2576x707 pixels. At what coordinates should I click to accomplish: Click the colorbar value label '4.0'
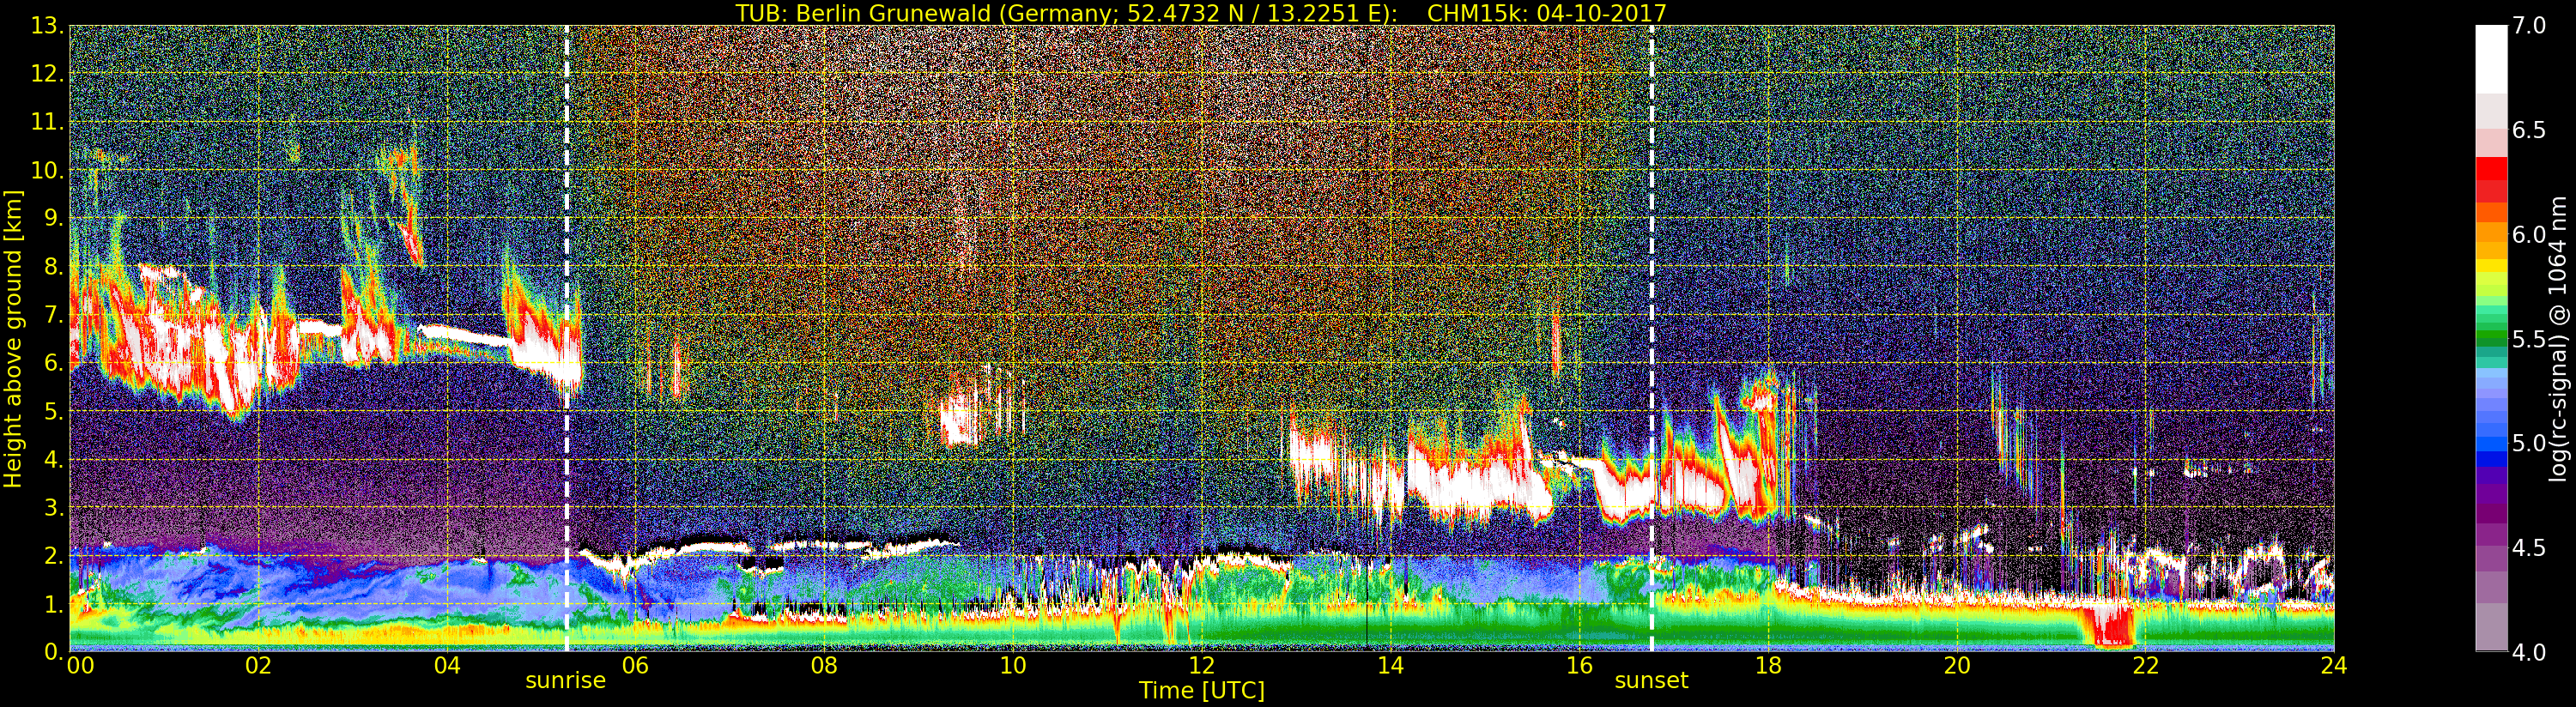point(2529,652)
